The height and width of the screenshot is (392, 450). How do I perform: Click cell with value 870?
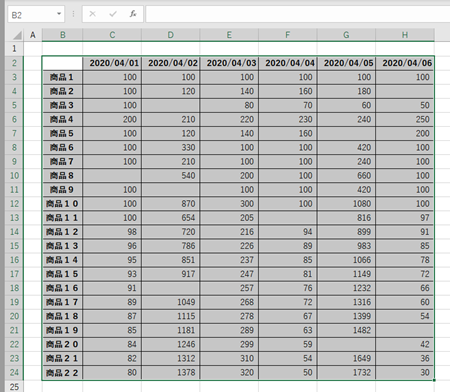[171, 204]
